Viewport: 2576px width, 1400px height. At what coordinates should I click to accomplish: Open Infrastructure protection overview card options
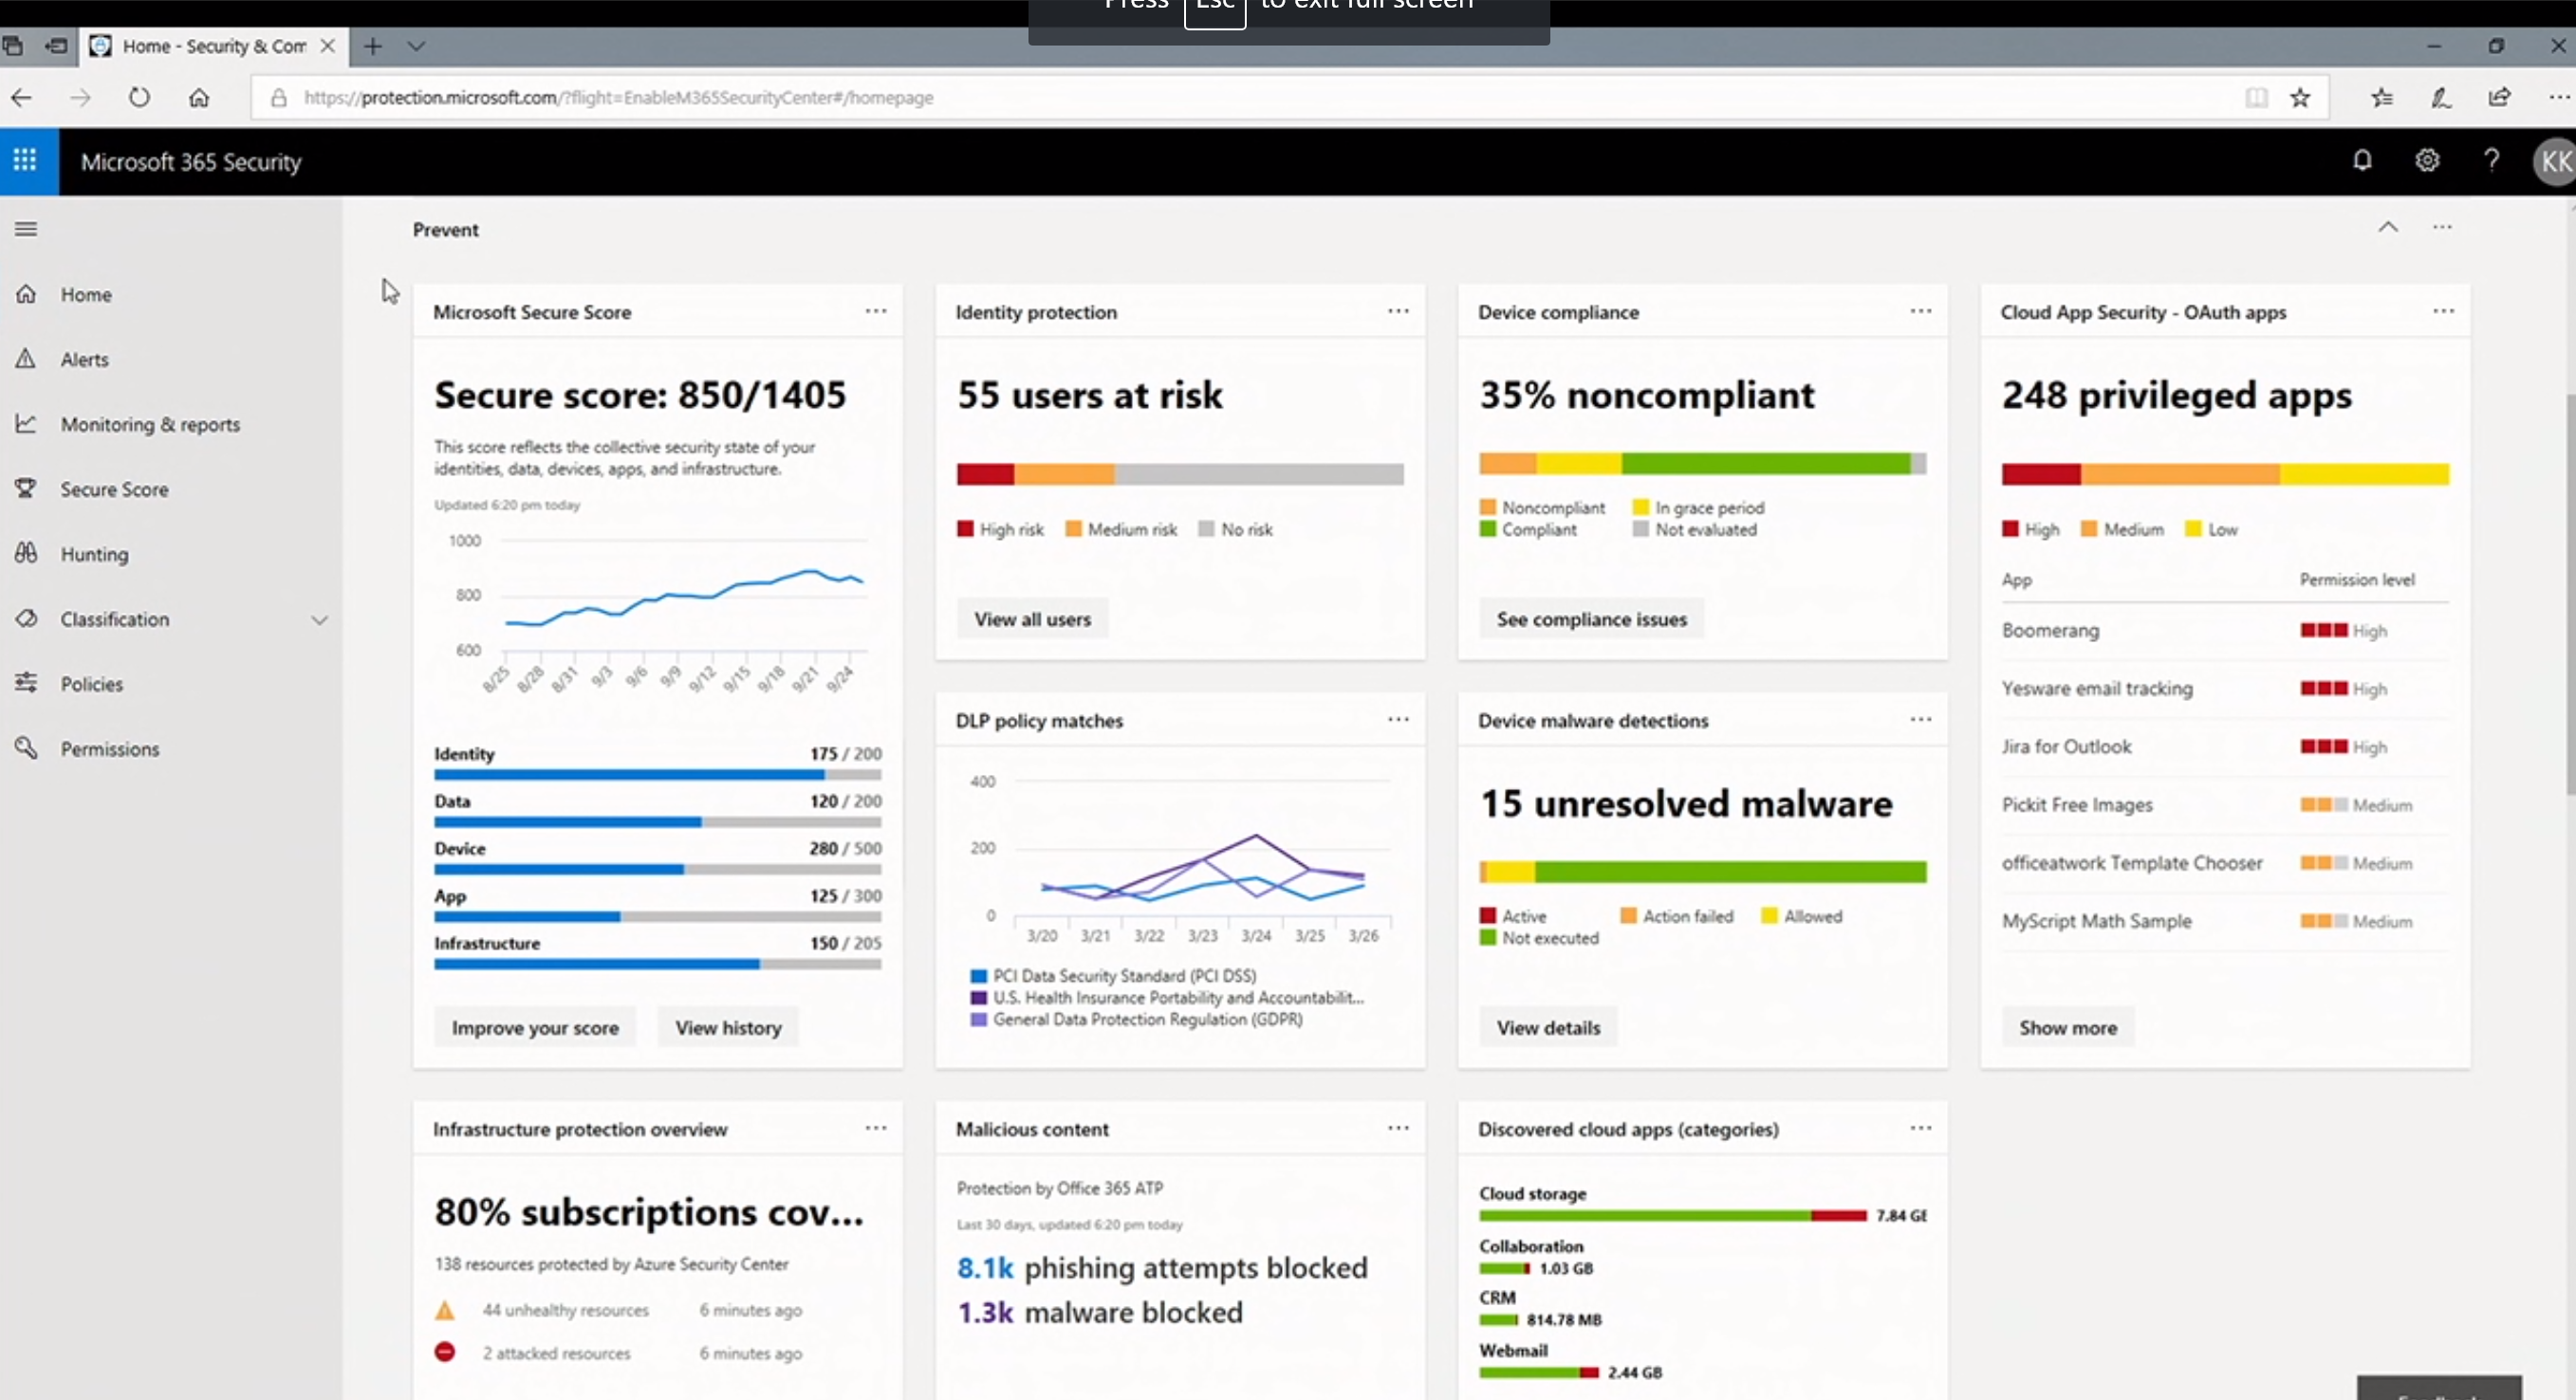pos(876,1128)
